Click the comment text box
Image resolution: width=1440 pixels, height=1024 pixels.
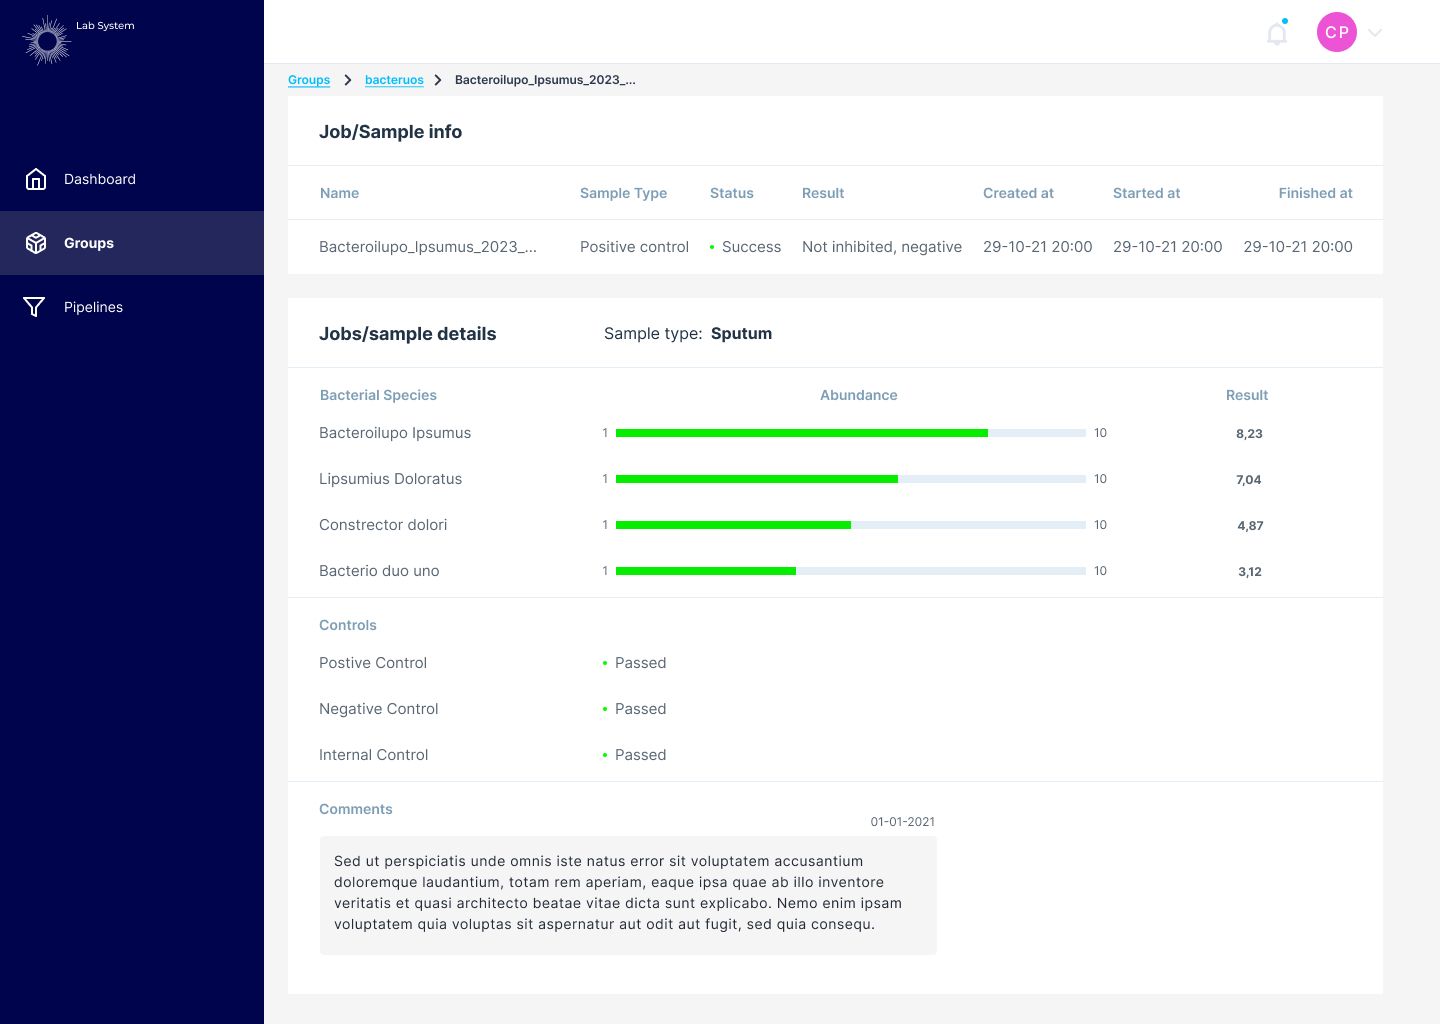tap(628, 895)
